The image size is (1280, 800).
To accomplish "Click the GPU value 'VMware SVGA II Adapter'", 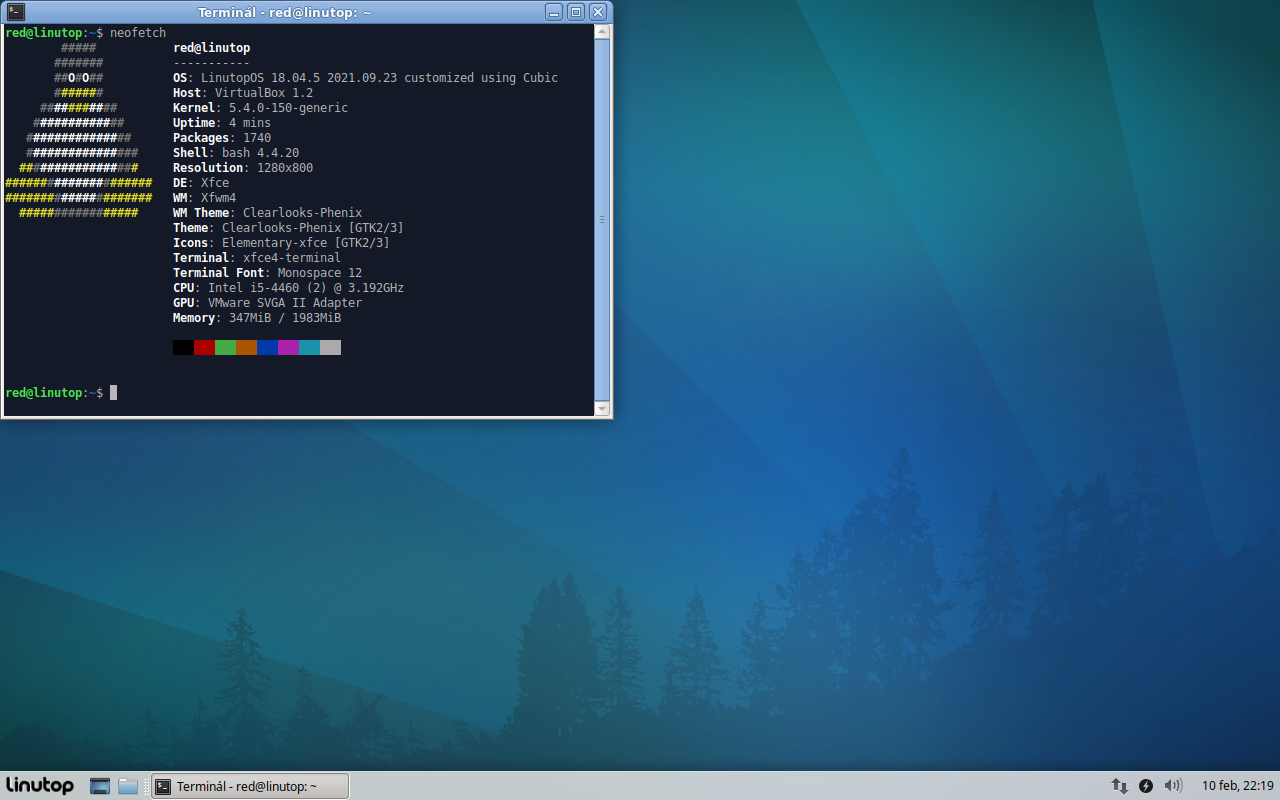I will (285, 303).
